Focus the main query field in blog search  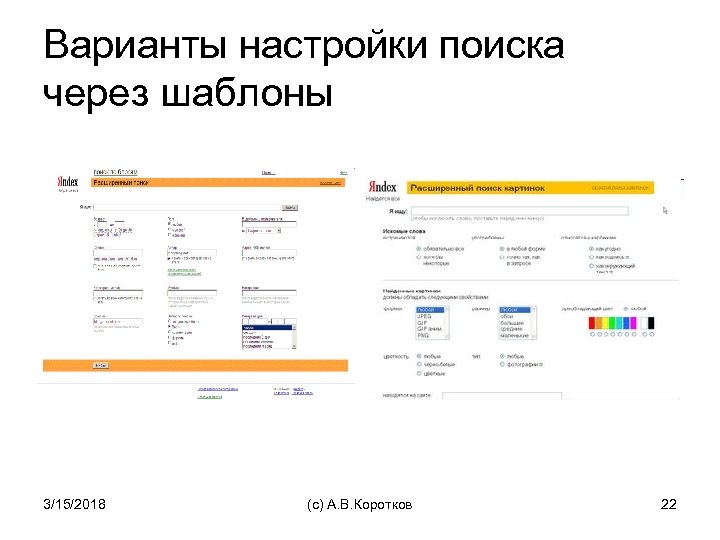(186, 208)
